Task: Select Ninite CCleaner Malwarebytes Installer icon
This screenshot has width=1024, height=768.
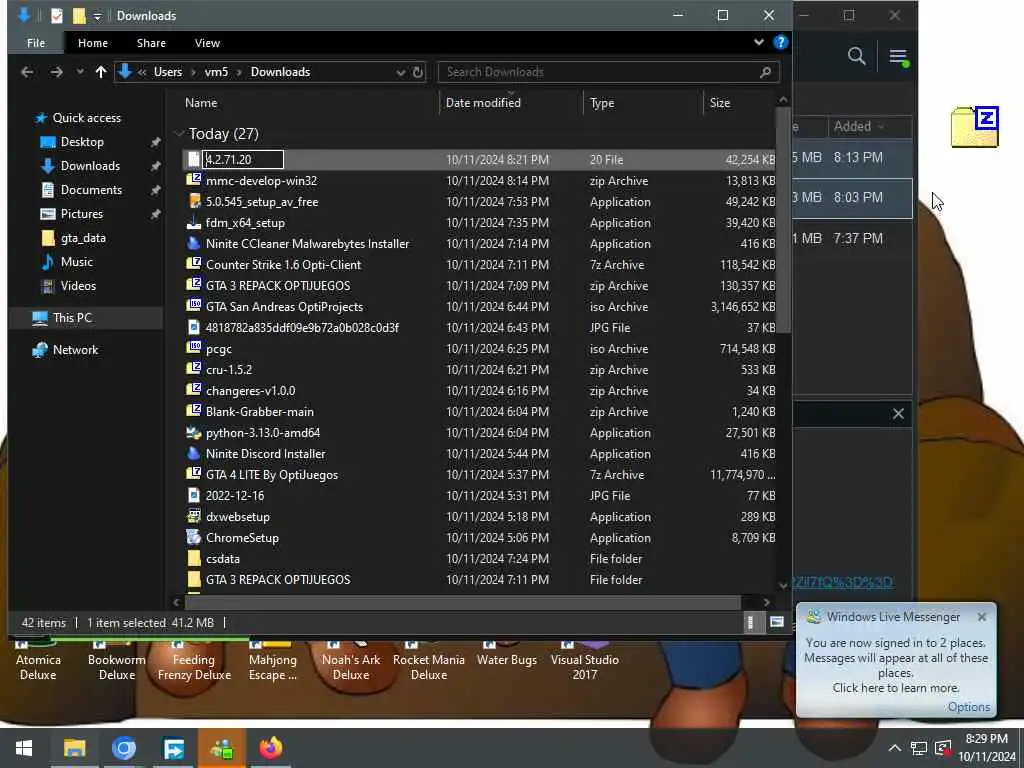Action: tap(193, 244)
